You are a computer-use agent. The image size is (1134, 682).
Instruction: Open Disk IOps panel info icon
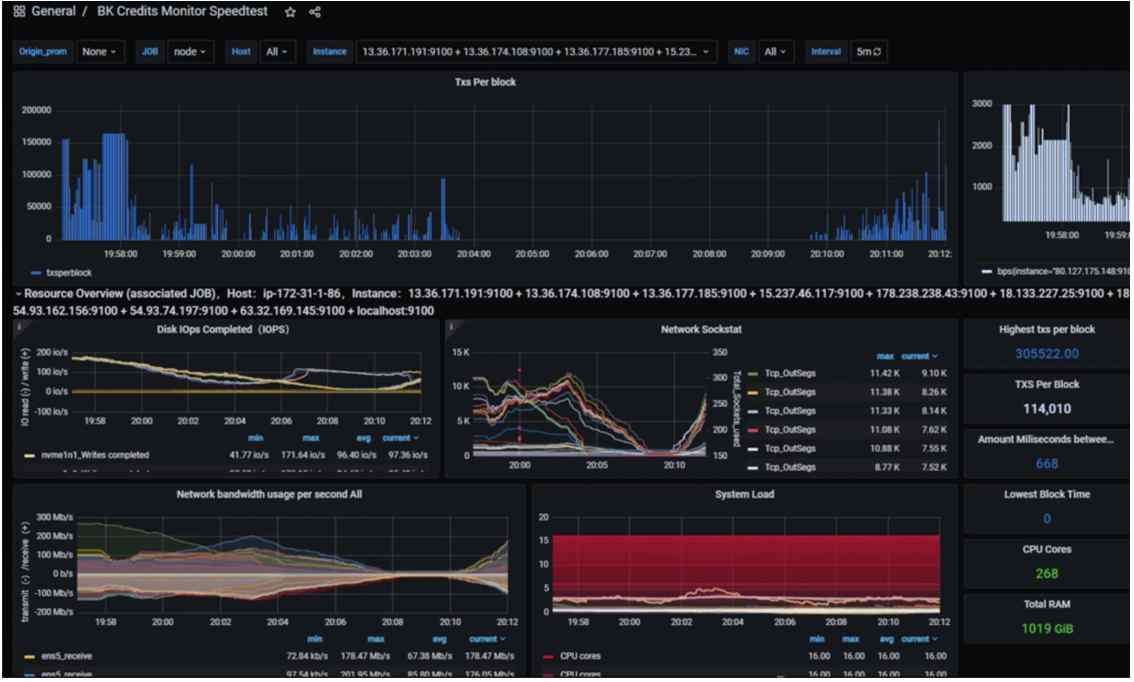pyautogui.click(x=19, y=327)
